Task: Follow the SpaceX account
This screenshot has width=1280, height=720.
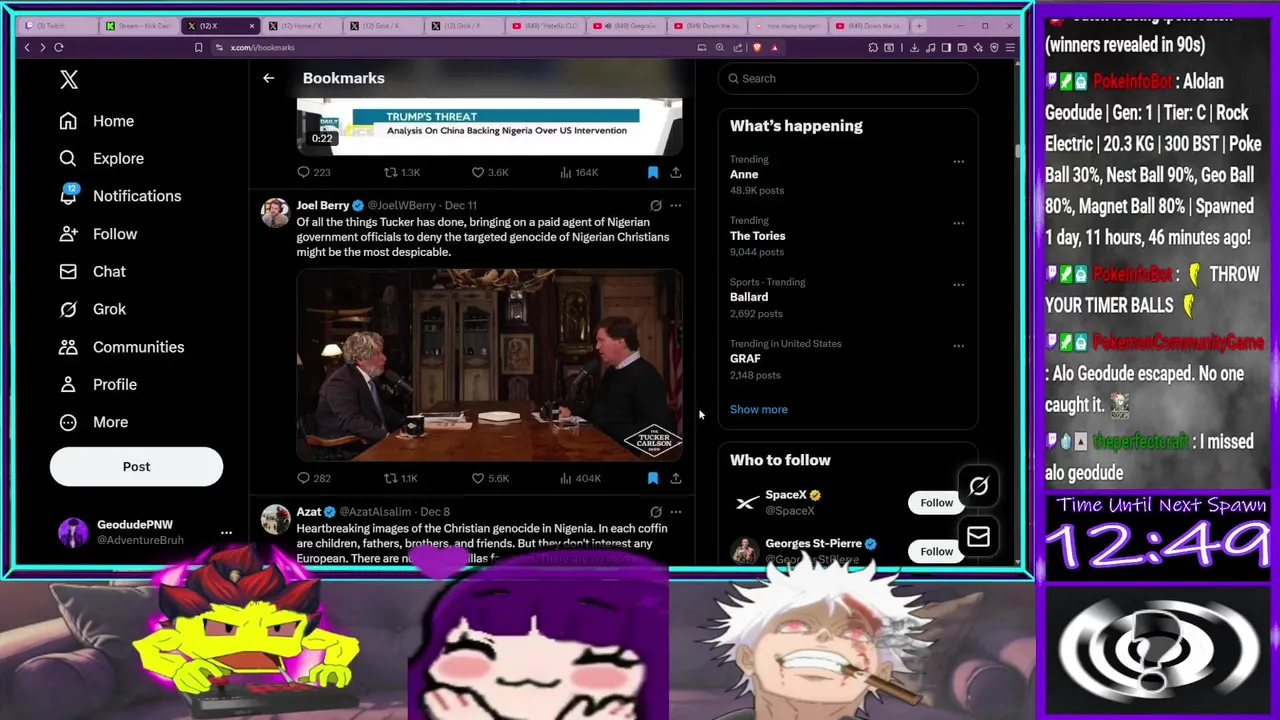Action: [x=936, y=503]
